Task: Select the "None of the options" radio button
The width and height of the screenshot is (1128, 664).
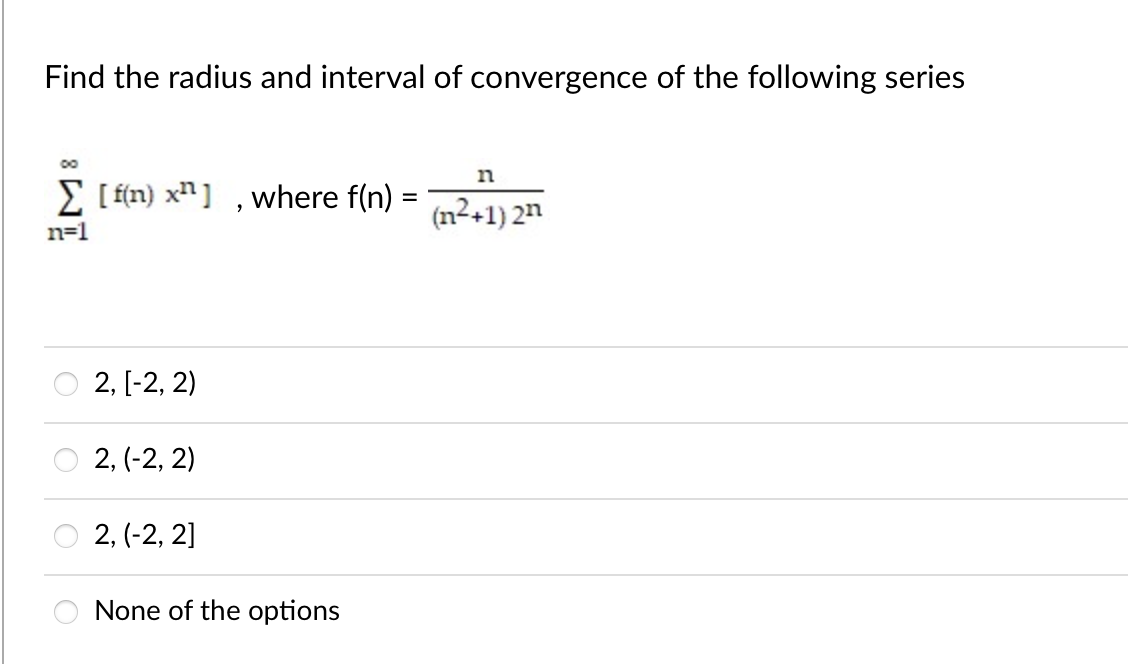Action: (64, 610)
